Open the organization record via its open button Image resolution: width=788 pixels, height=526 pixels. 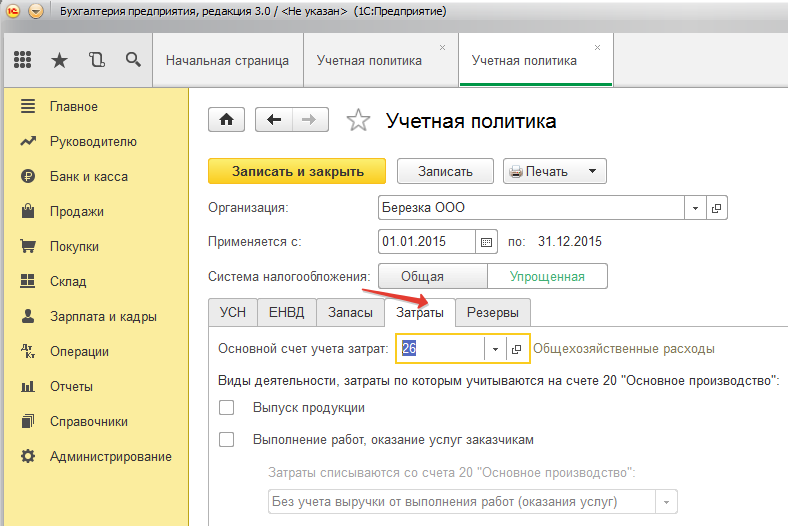(716, 208)
